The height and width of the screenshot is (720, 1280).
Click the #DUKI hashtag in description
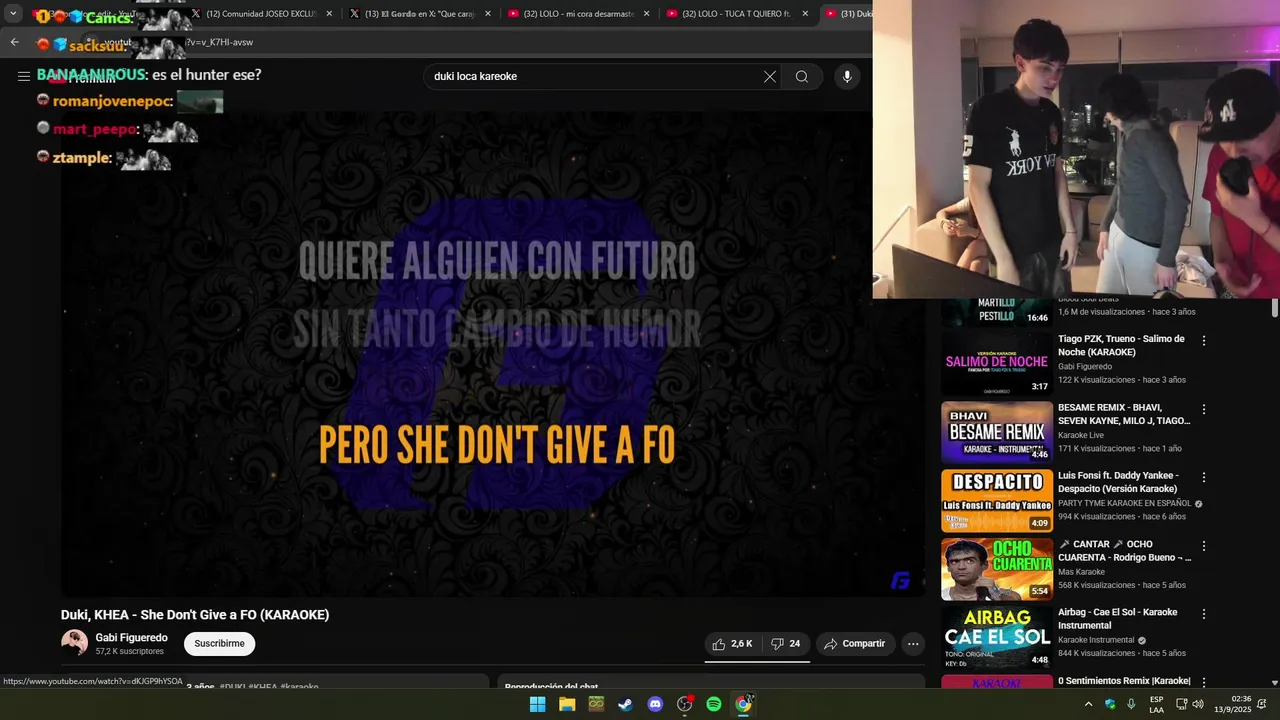point(233,687)
